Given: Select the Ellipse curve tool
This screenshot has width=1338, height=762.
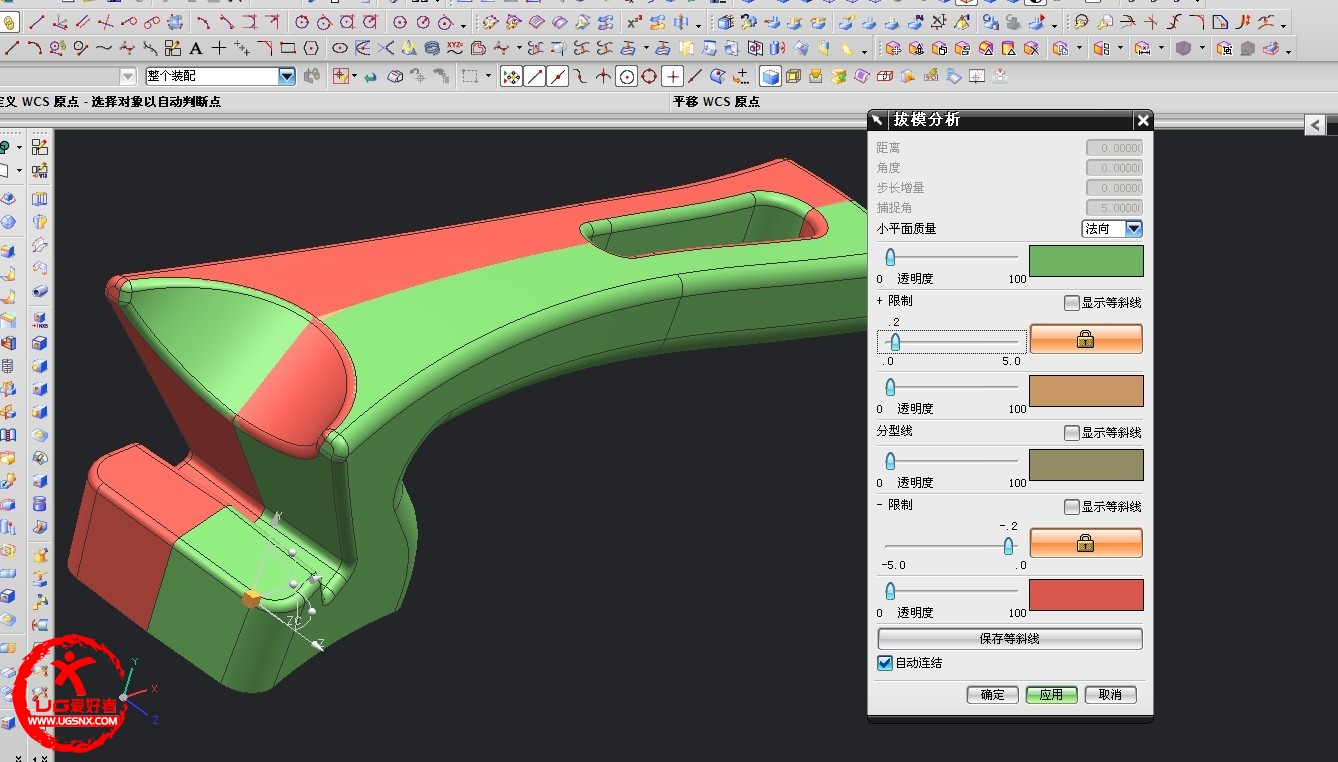Looking at the screenshot, I should (339, 47).
